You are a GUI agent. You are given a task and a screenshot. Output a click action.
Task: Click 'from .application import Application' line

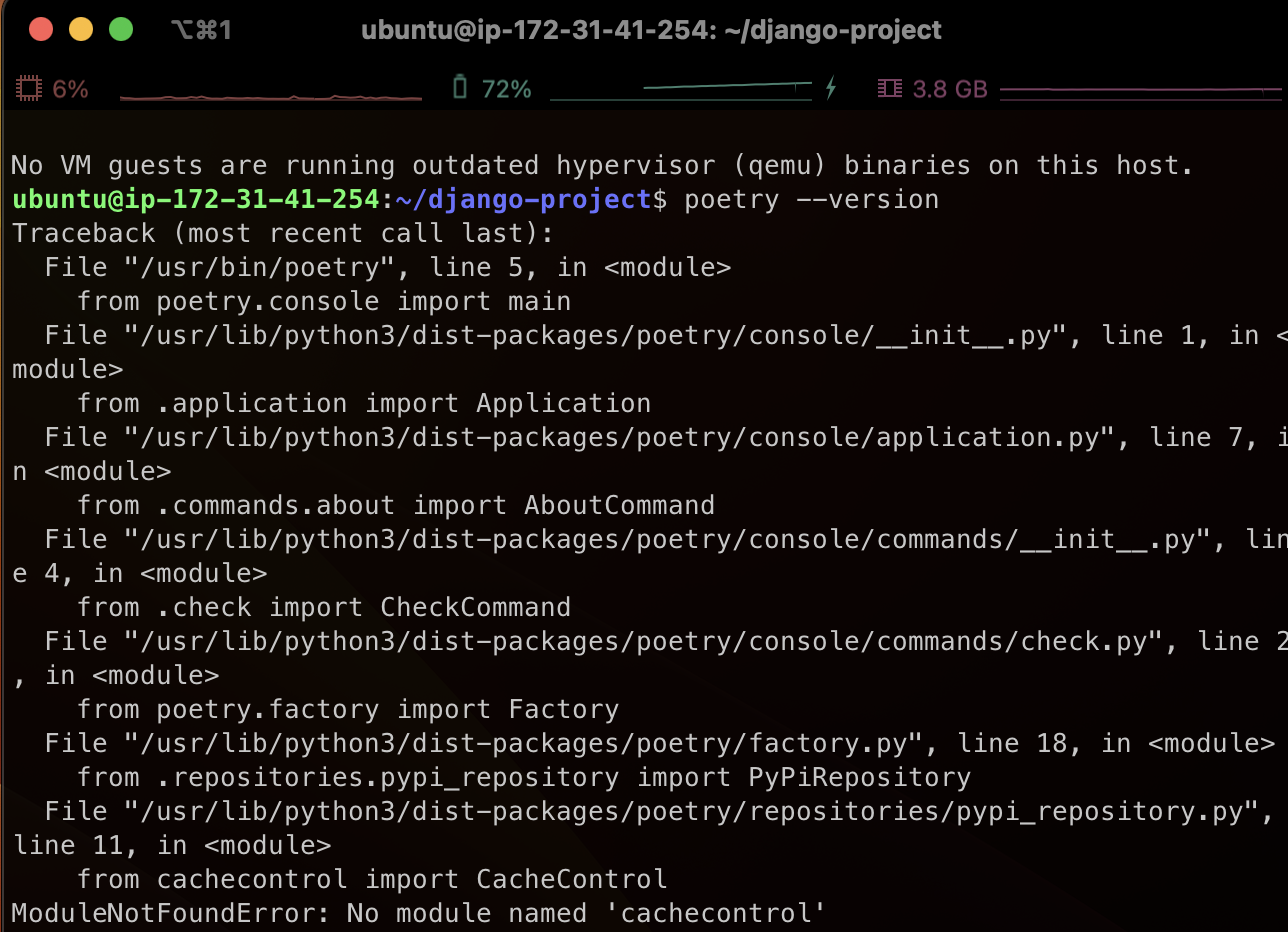[x=364, y=403]
